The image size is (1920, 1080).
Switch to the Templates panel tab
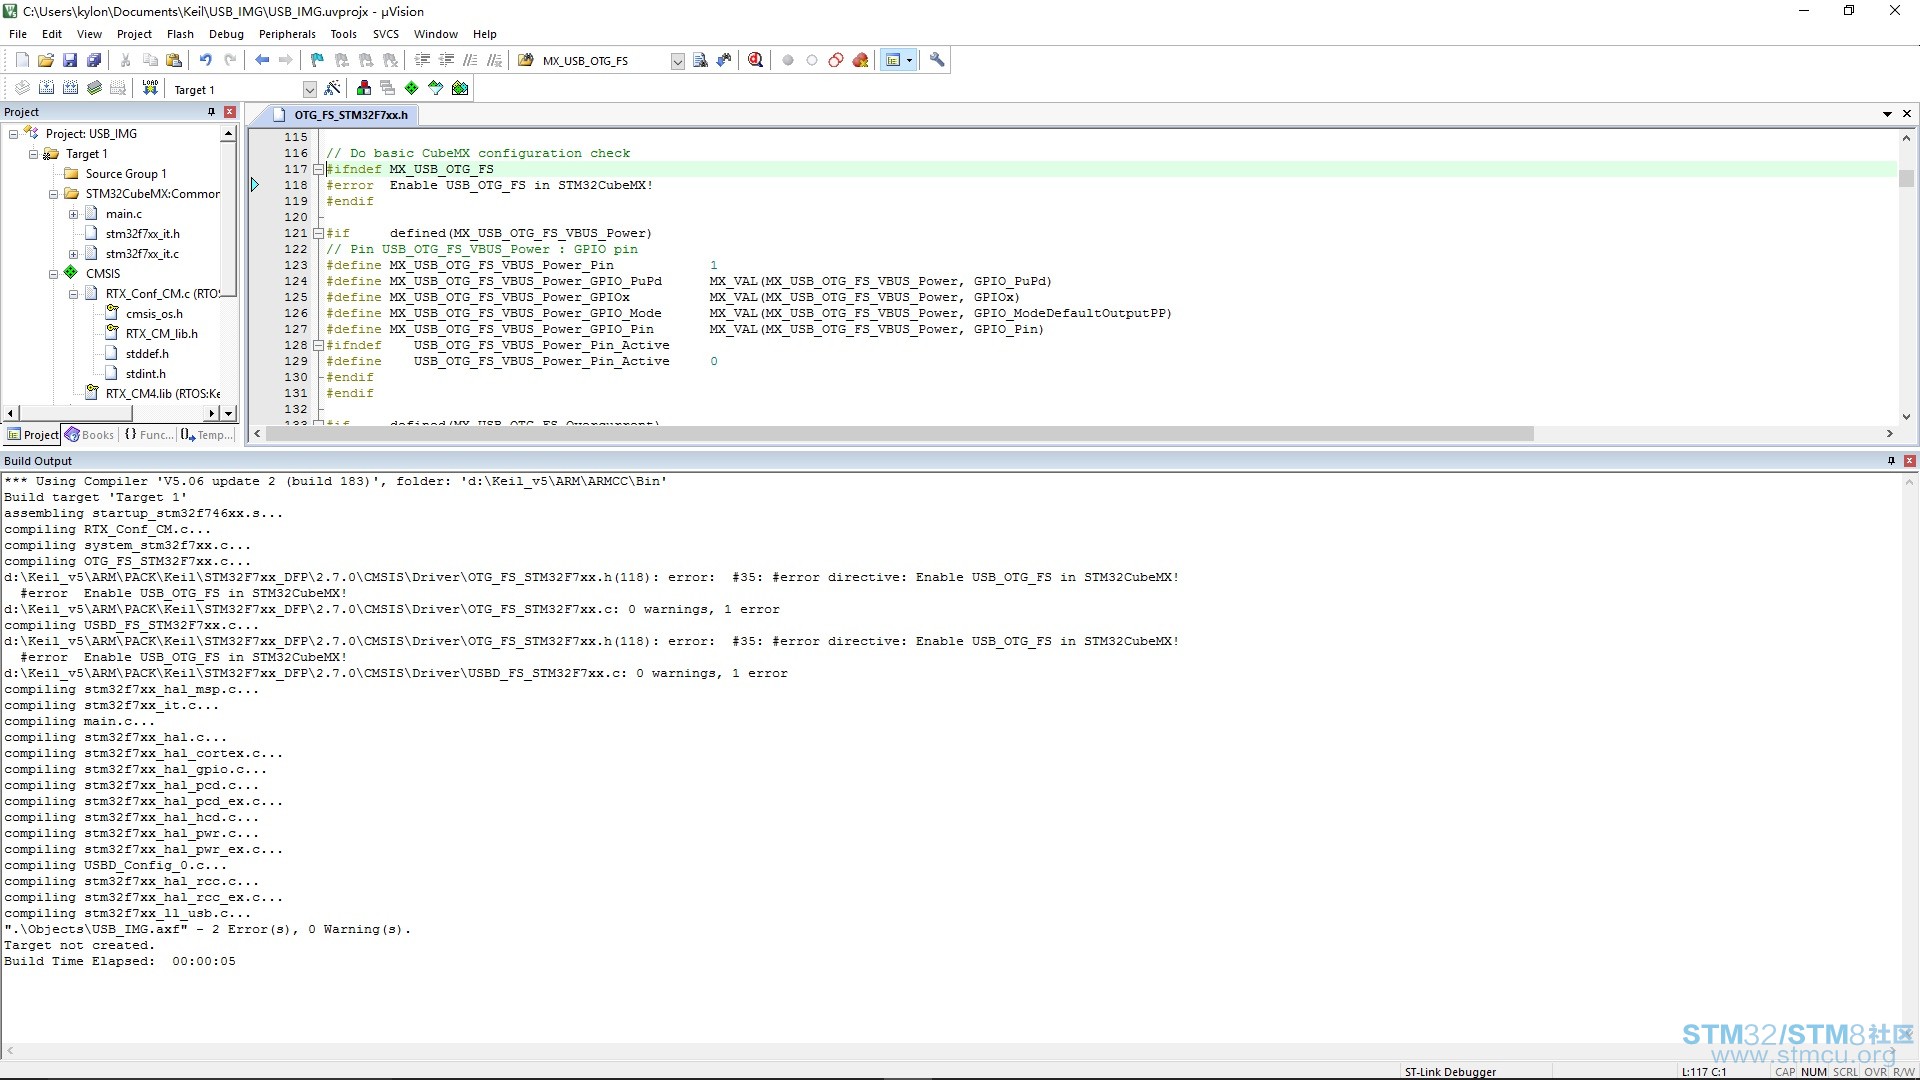tap(207, 434)
